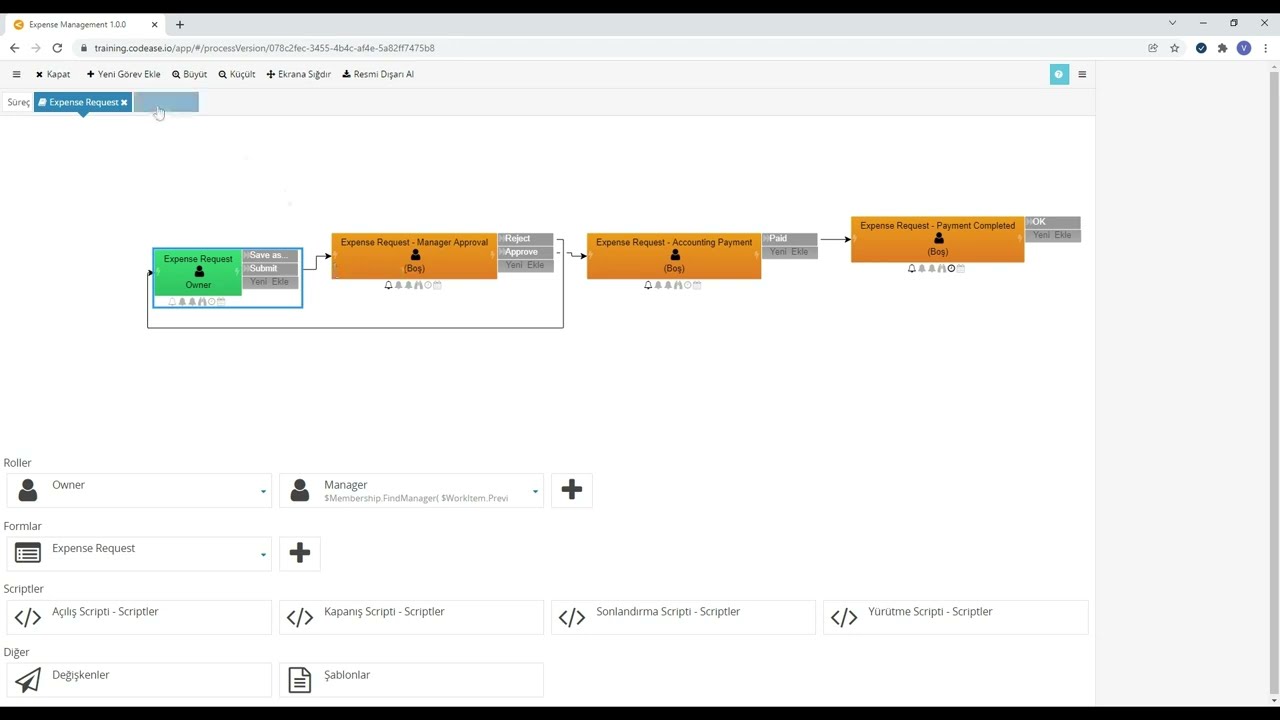Click the person icon on Manager Approval node
Screen dimensions: 1280x720
pos(415,256)
